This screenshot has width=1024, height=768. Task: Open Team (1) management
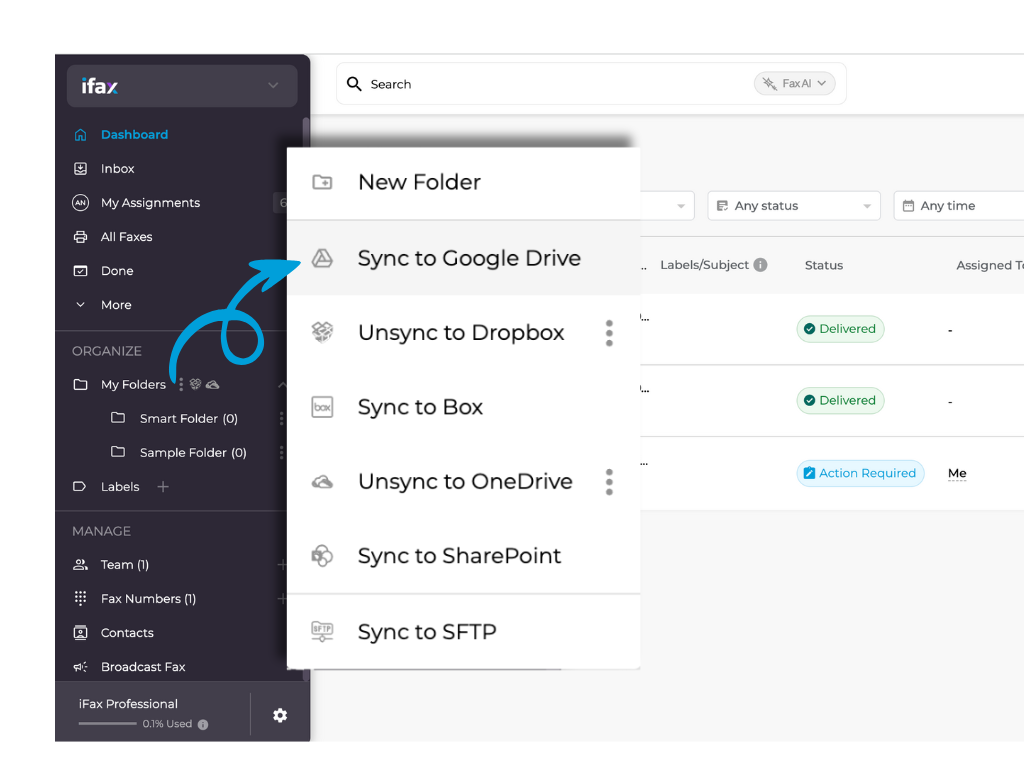coord(125,564)
